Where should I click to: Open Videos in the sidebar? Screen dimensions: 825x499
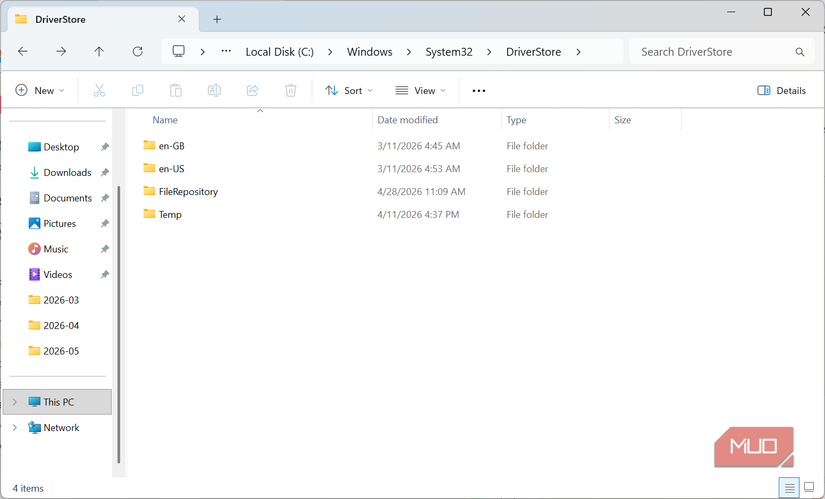[58, 275]
